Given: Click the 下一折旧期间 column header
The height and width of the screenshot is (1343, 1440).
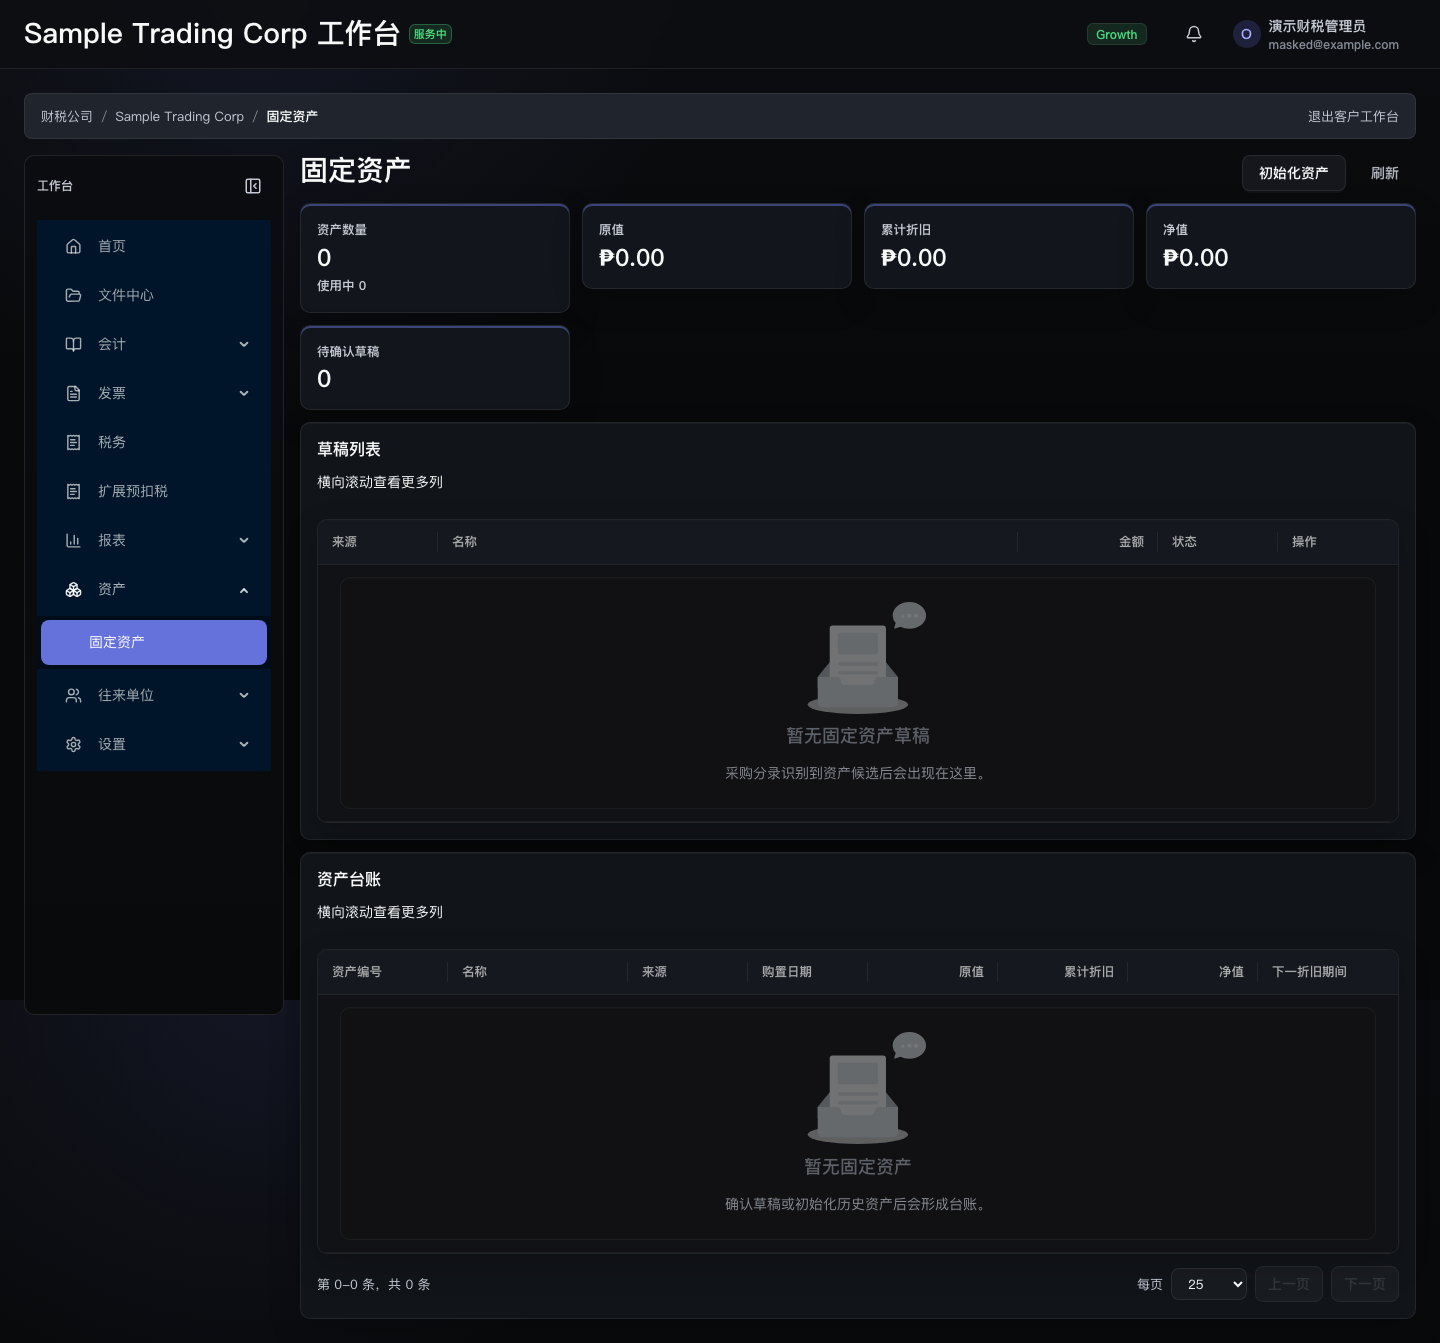Looking at the screenshot, I should pyautogui.click(x=1328, y=972).
